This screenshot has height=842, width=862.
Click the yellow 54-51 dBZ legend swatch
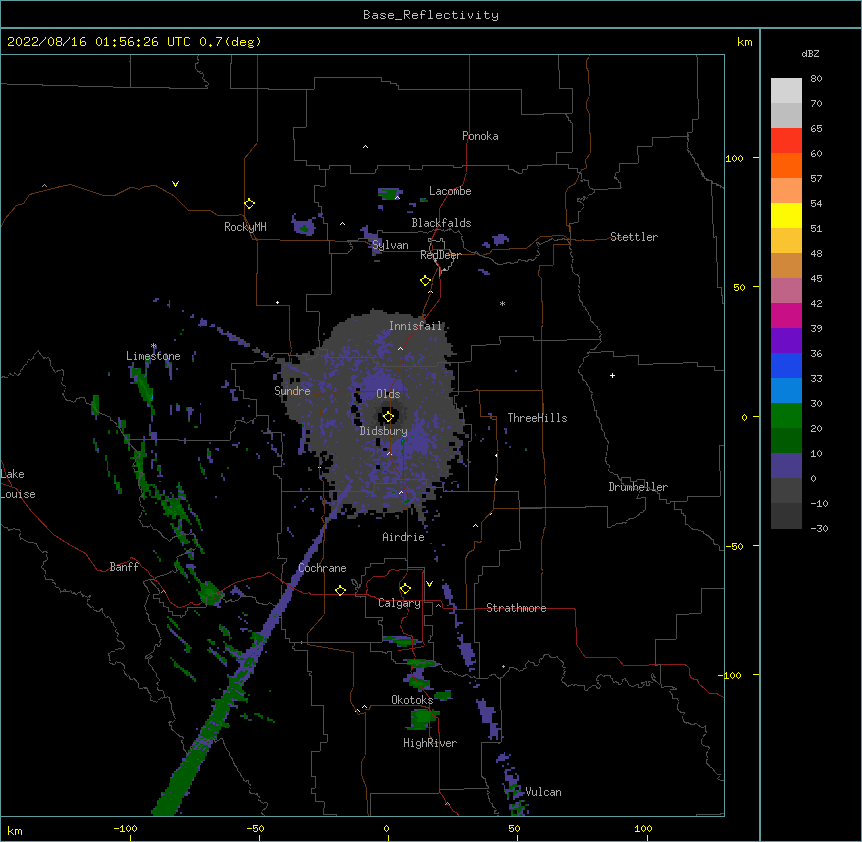click(x=786, y=215)
